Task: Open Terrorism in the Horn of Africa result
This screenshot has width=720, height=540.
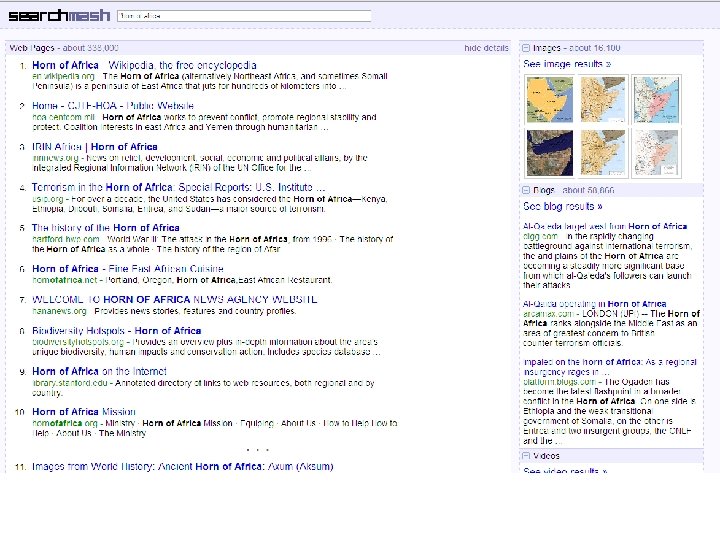Action: 178,187
